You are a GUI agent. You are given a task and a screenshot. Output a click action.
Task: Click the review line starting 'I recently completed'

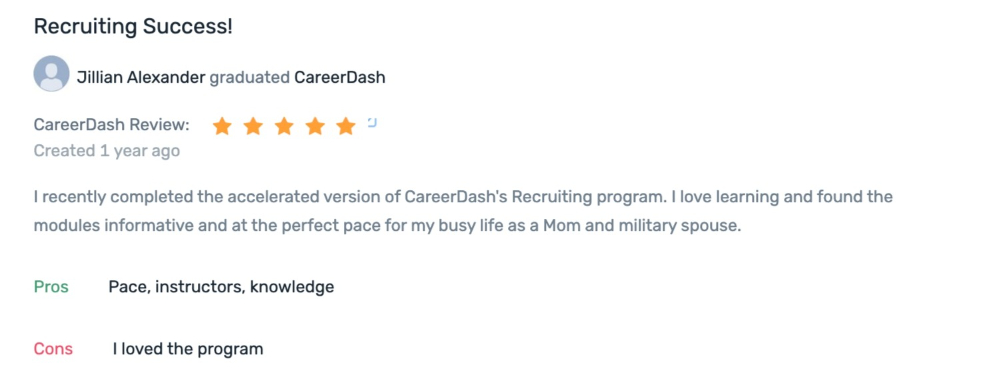point(463,197)
